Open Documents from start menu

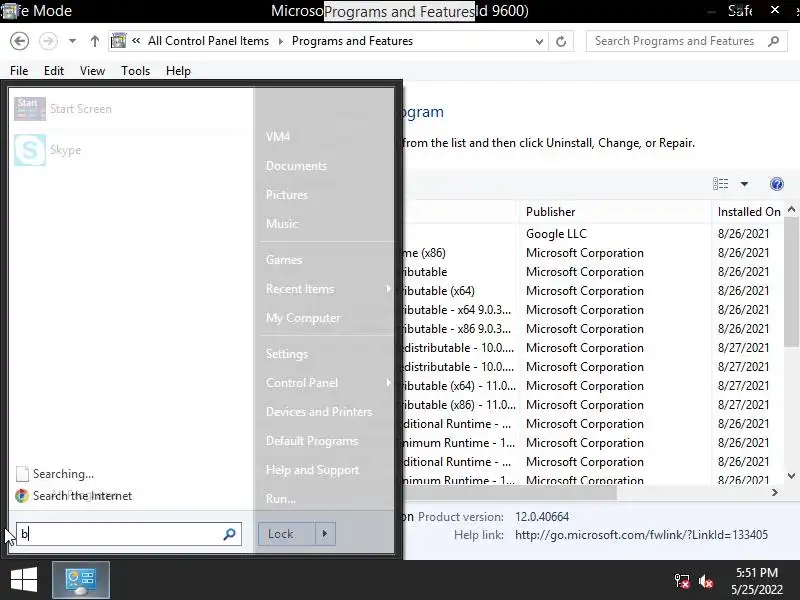point(296,166)
